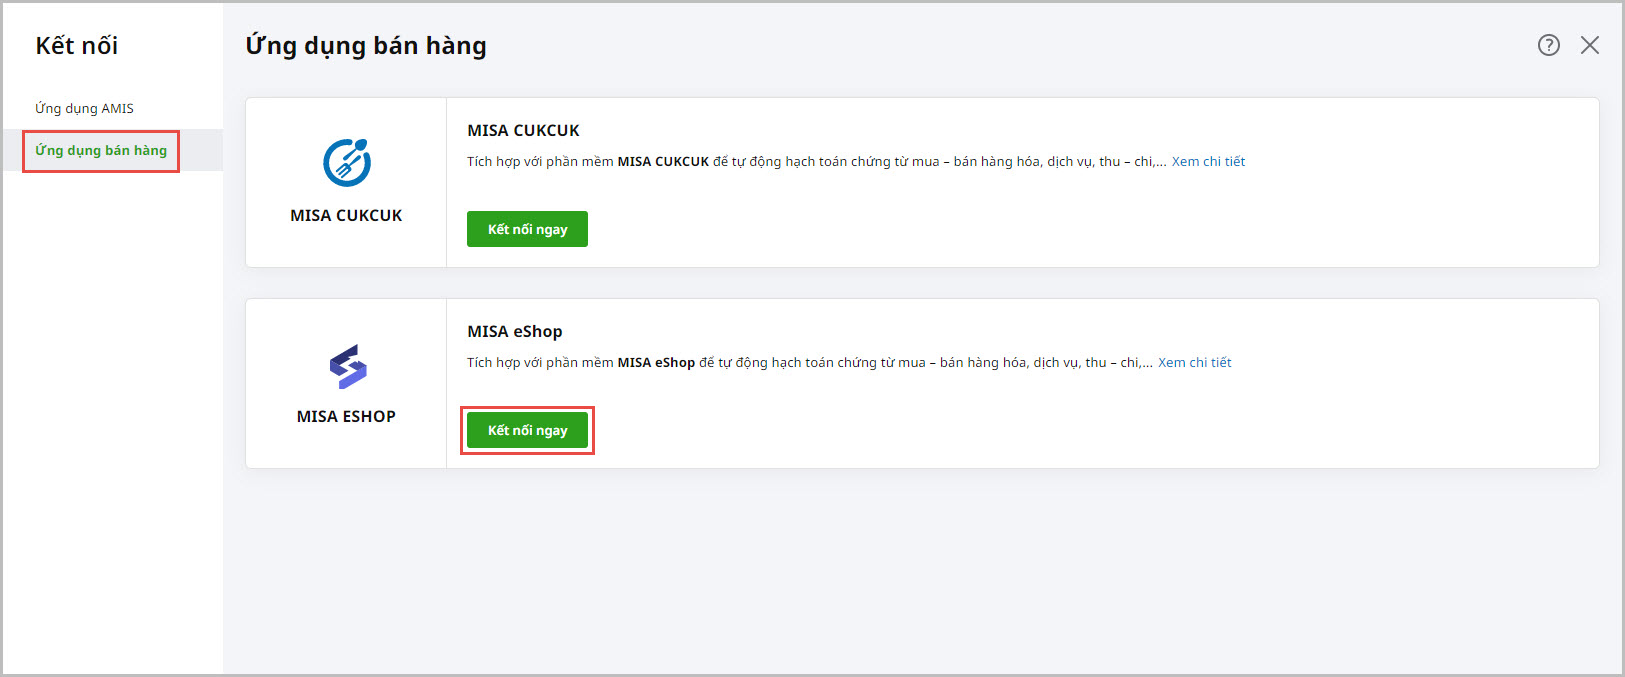Image resolution: width=1625 pixels, height=677 pixels.
Task: Click the MISA CUKCUK card heading
Action: click(523, 130)
